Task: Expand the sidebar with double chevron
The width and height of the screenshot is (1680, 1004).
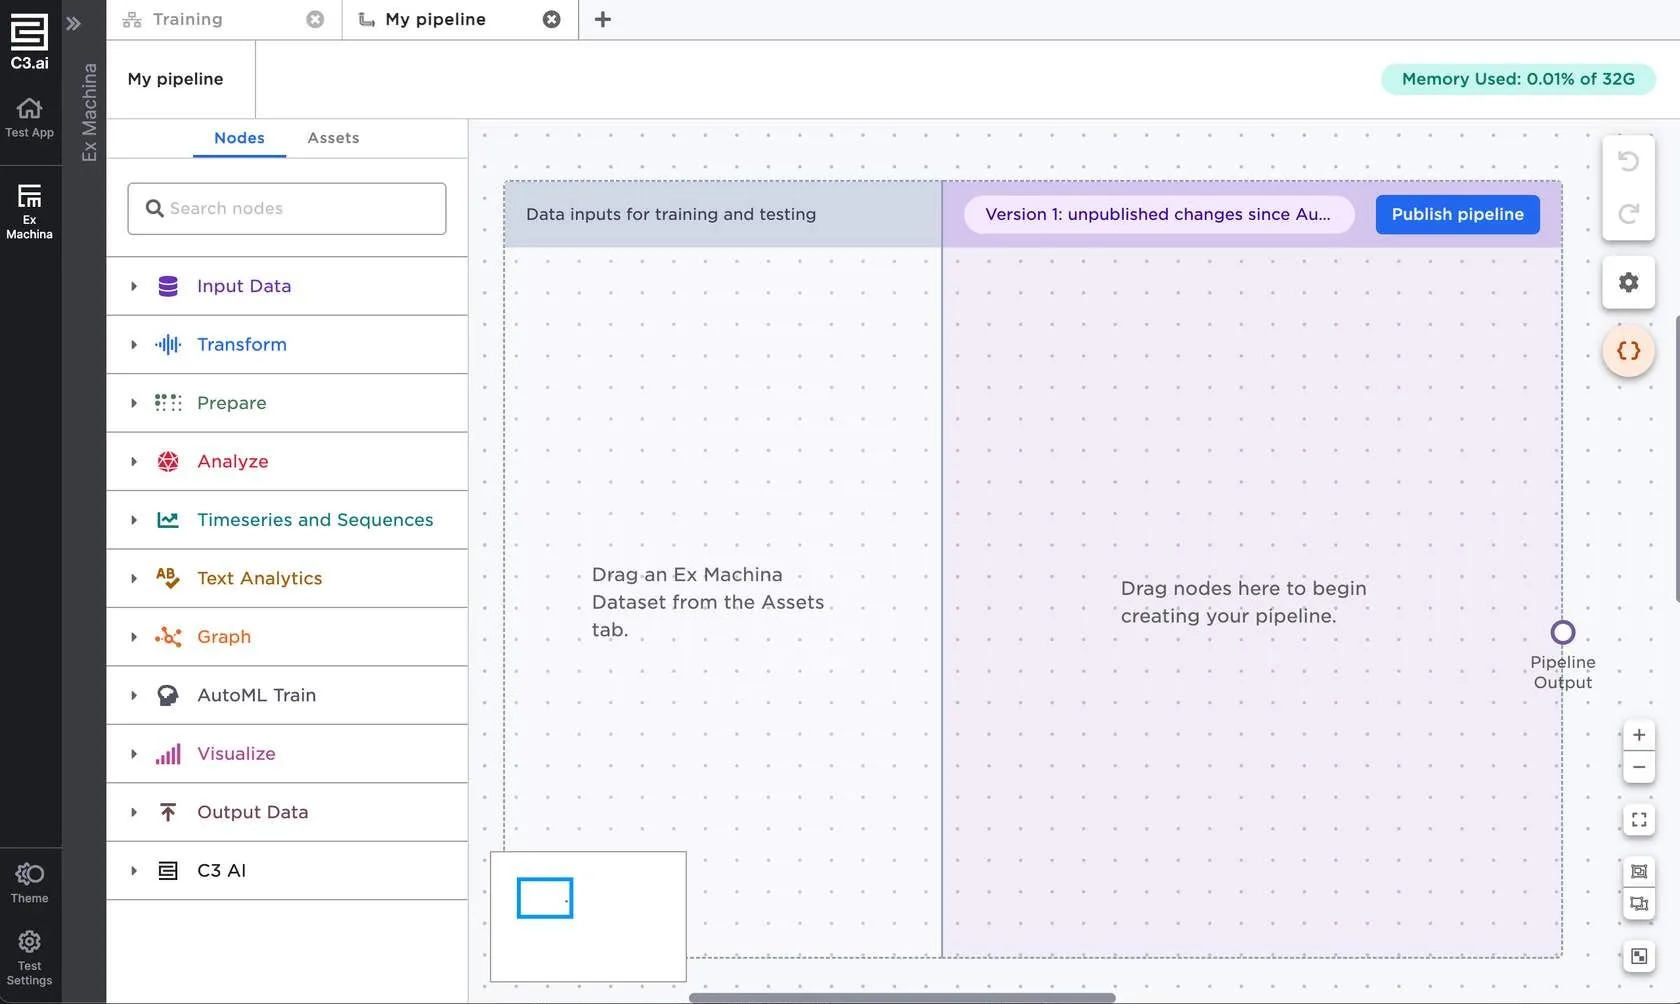Action: pos(73,23)
